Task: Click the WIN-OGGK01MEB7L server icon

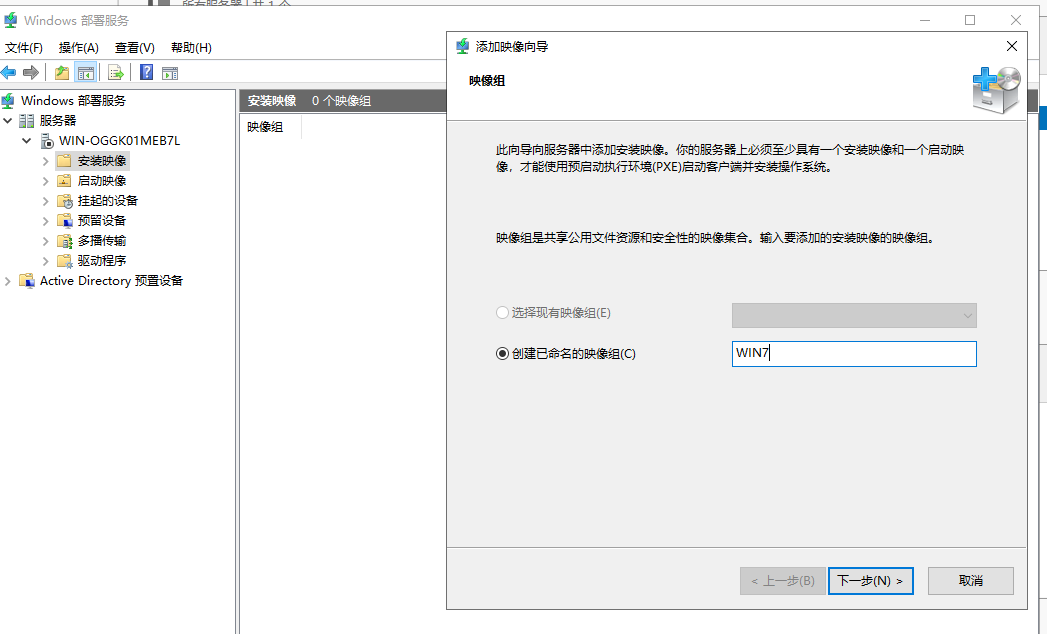Action: point(47,141)
